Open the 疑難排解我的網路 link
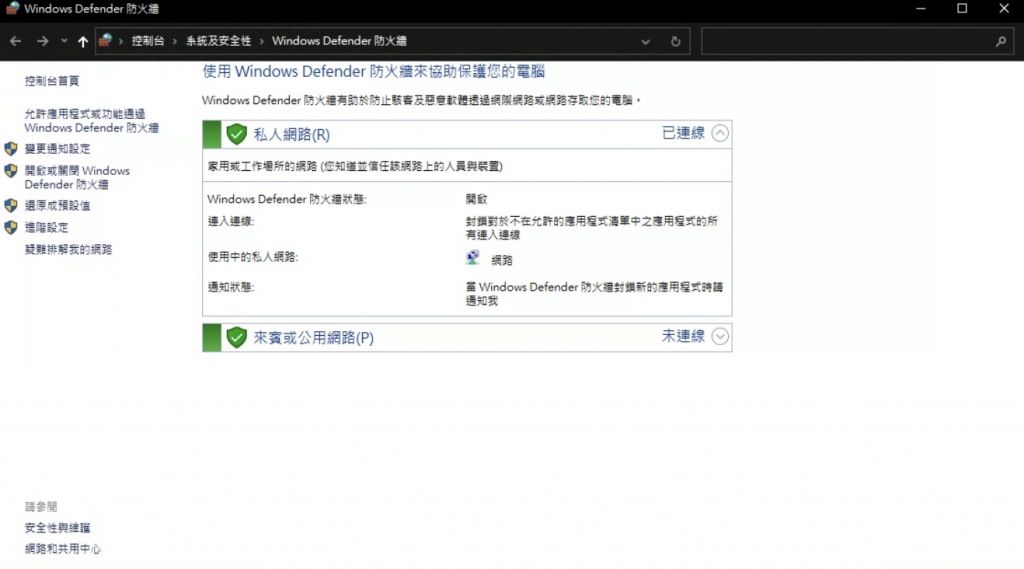The image size is (1024, 569). coord(69,250)
